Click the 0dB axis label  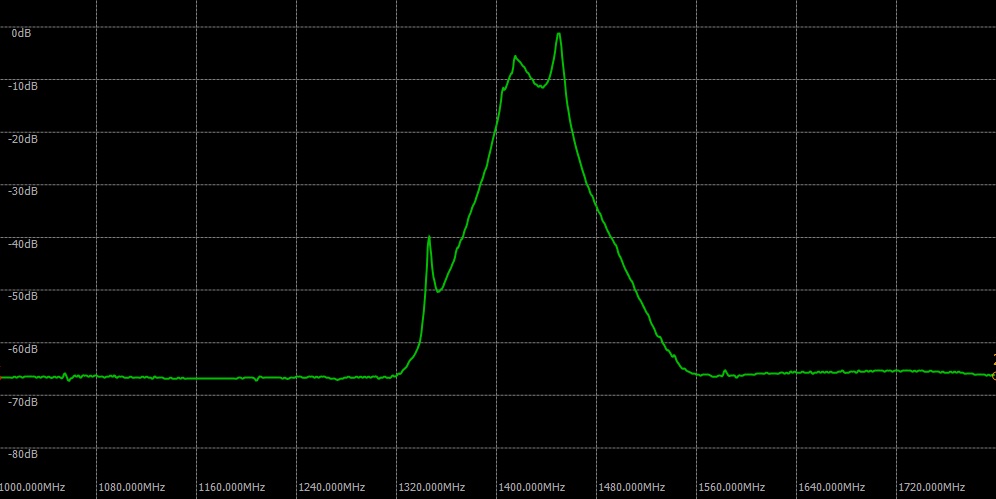(x=21, y=33)
